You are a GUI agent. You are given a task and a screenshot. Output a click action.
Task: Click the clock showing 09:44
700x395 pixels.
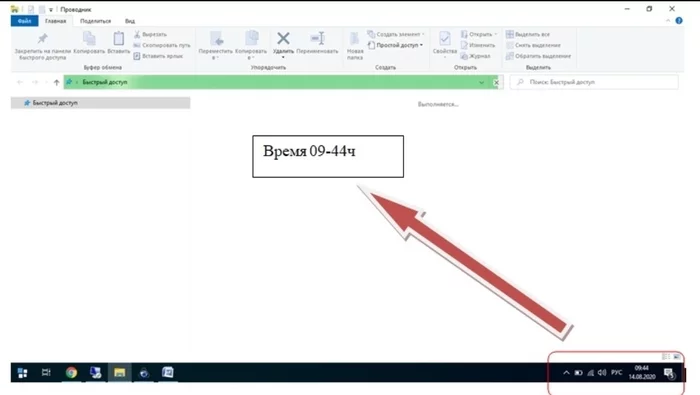[x=642, y=368]
